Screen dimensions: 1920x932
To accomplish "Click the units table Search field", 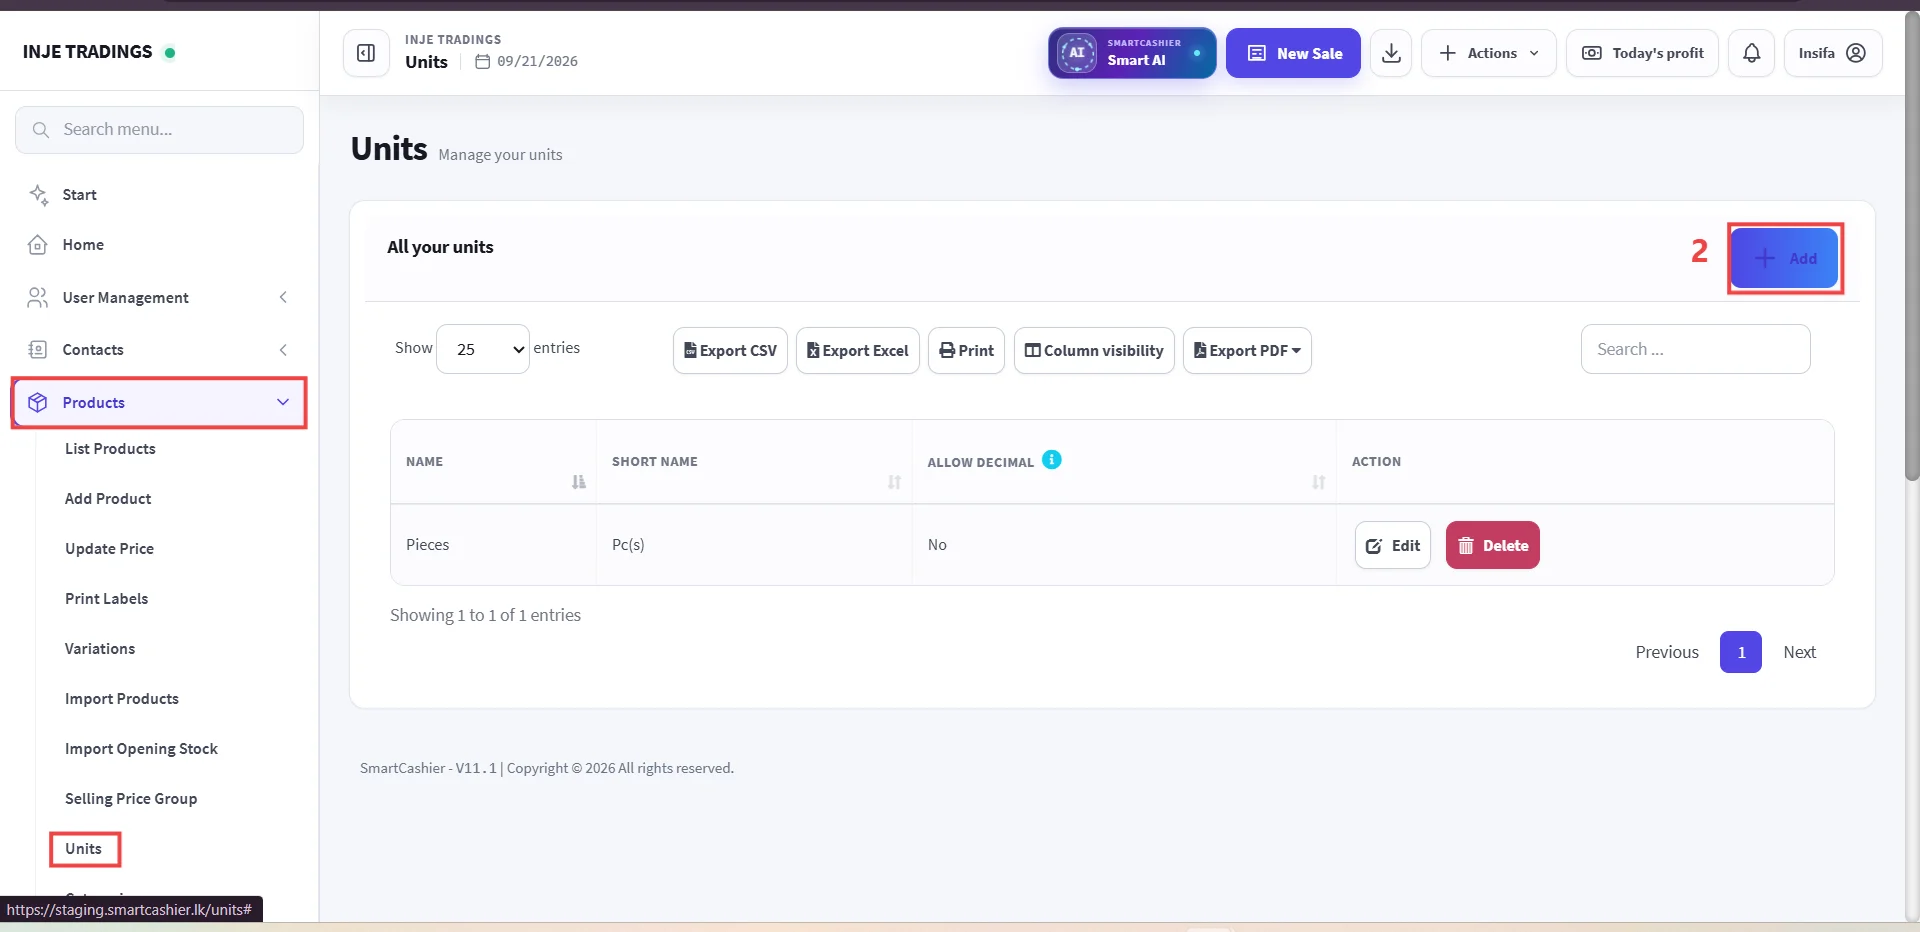I will click(1695, 349).
